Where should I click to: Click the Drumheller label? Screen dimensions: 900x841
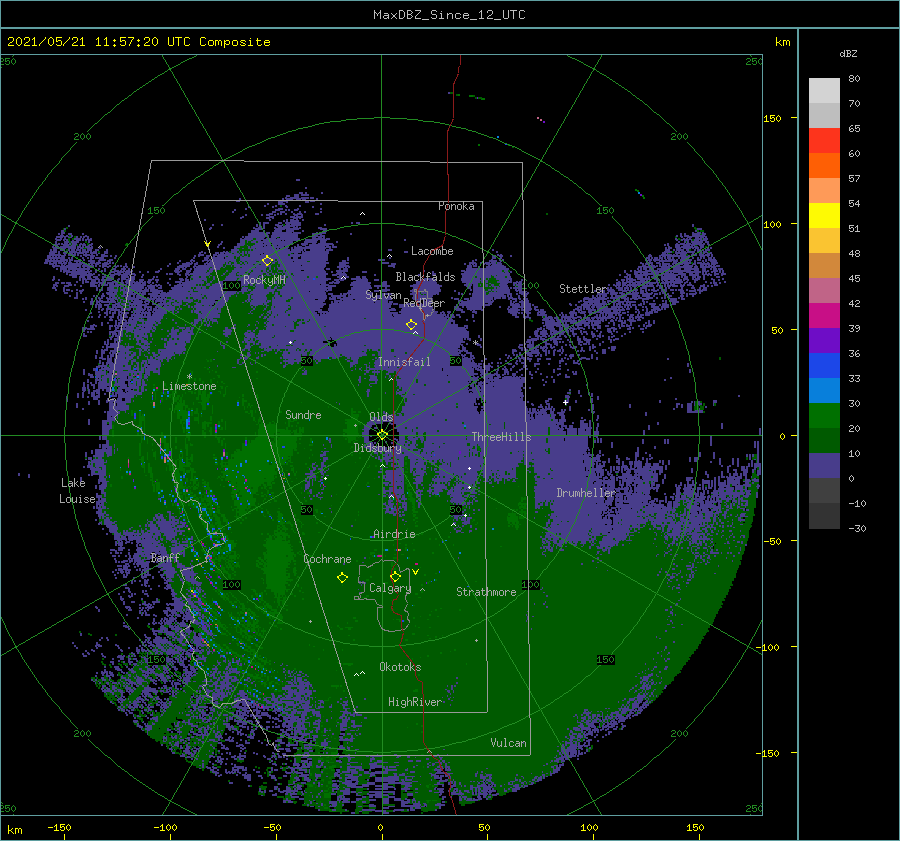tap(586, 493)
